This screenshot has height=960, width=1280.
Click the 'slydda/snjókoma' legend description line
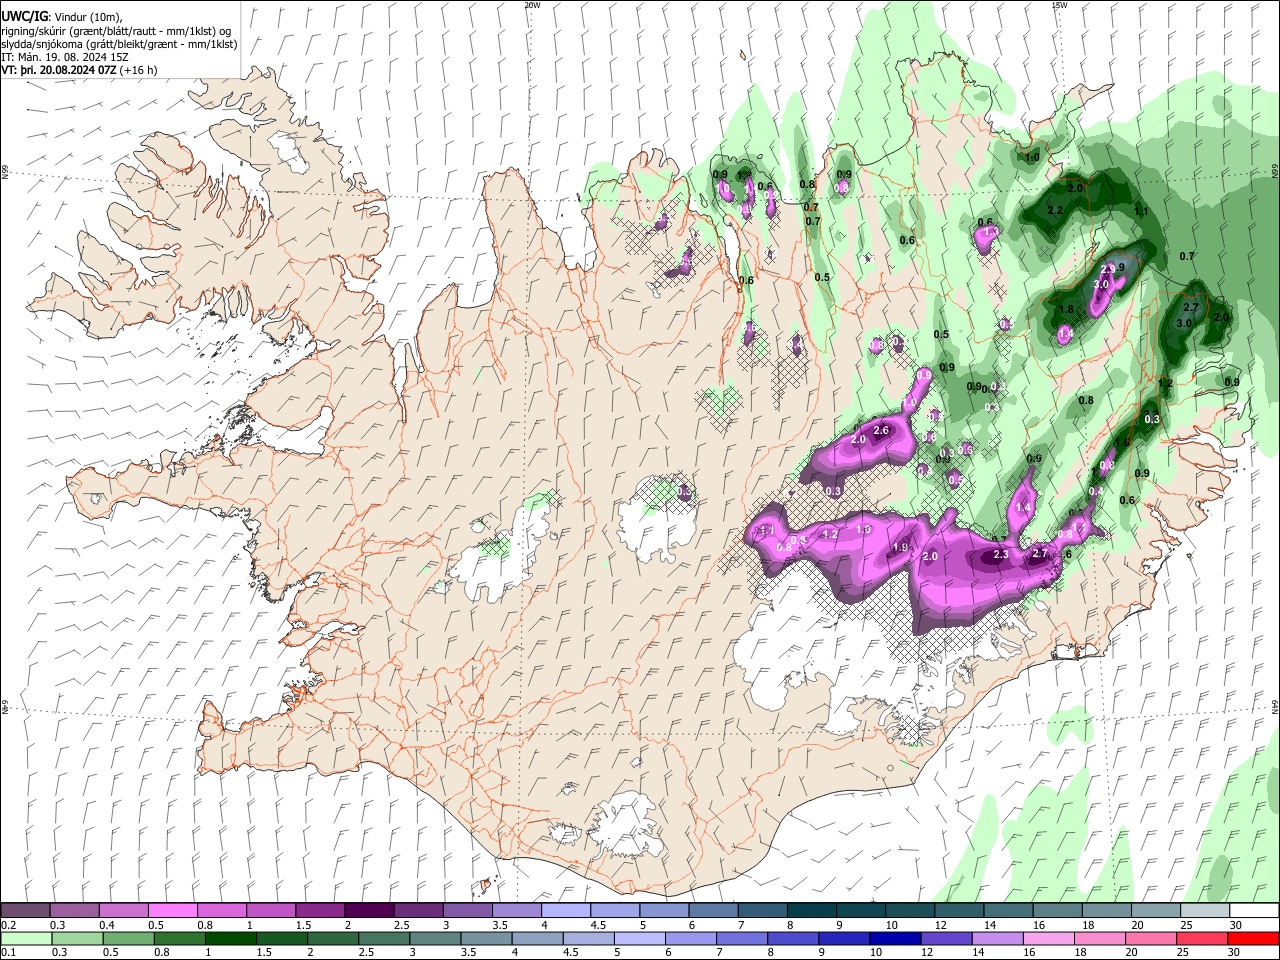[119, 44]
